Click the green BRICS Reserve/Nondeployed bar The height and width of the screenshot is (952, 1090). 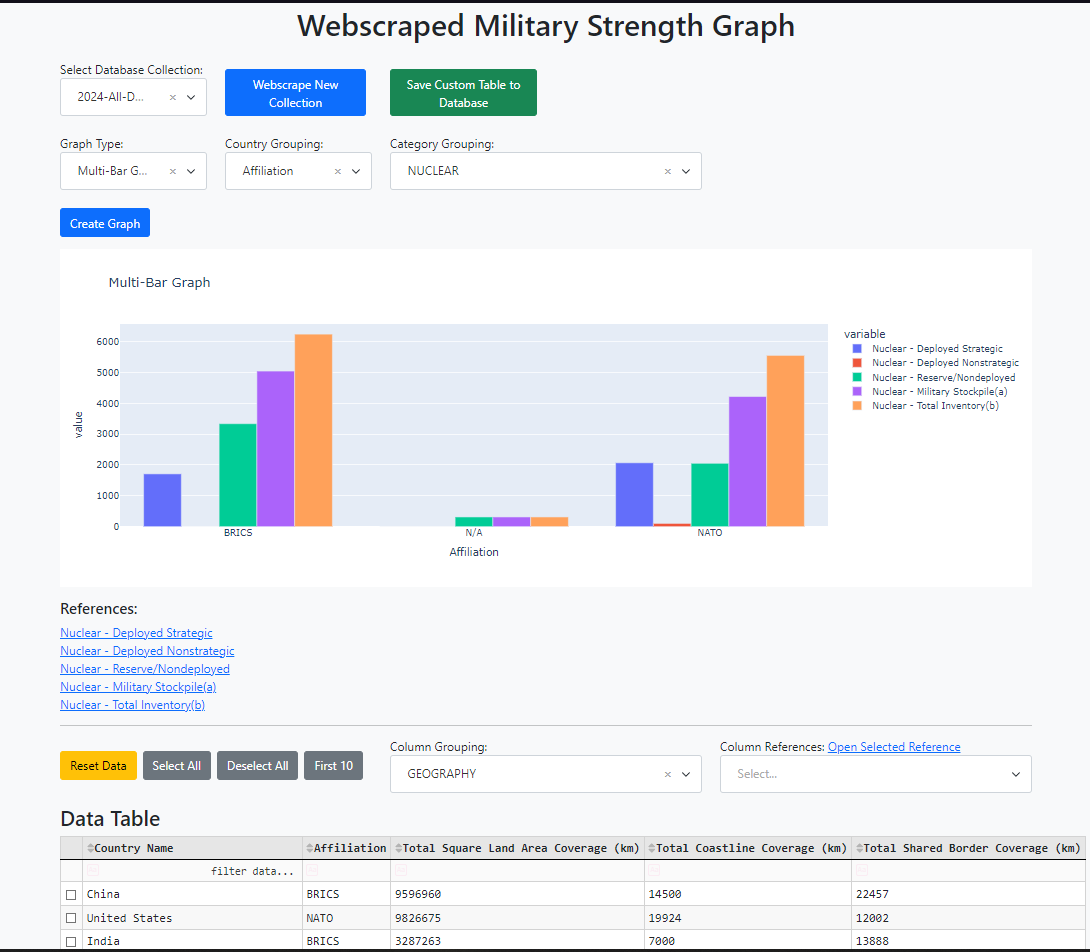tap(238, 475)
